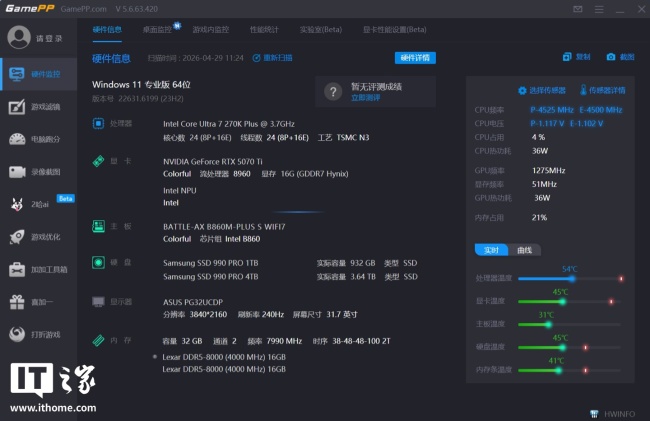Open 游戏优化 rocket icon
The height and width of the screenshot is (421, 650).
(17, 237)
